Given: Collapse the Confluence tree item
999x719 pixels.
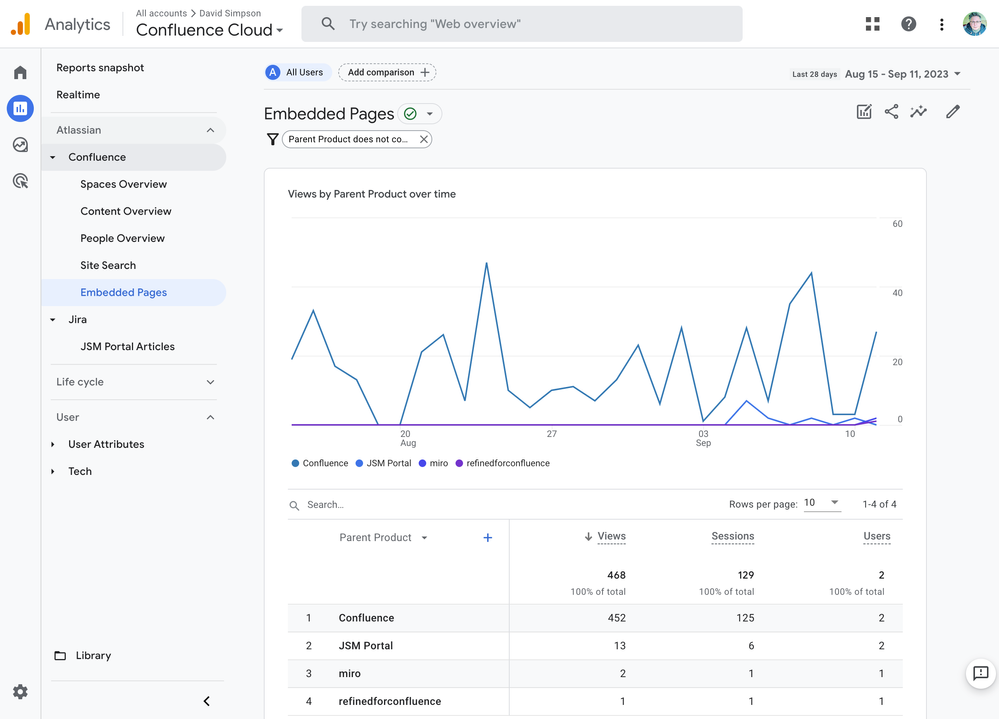Looking at the screenshot, I should 53,157.
